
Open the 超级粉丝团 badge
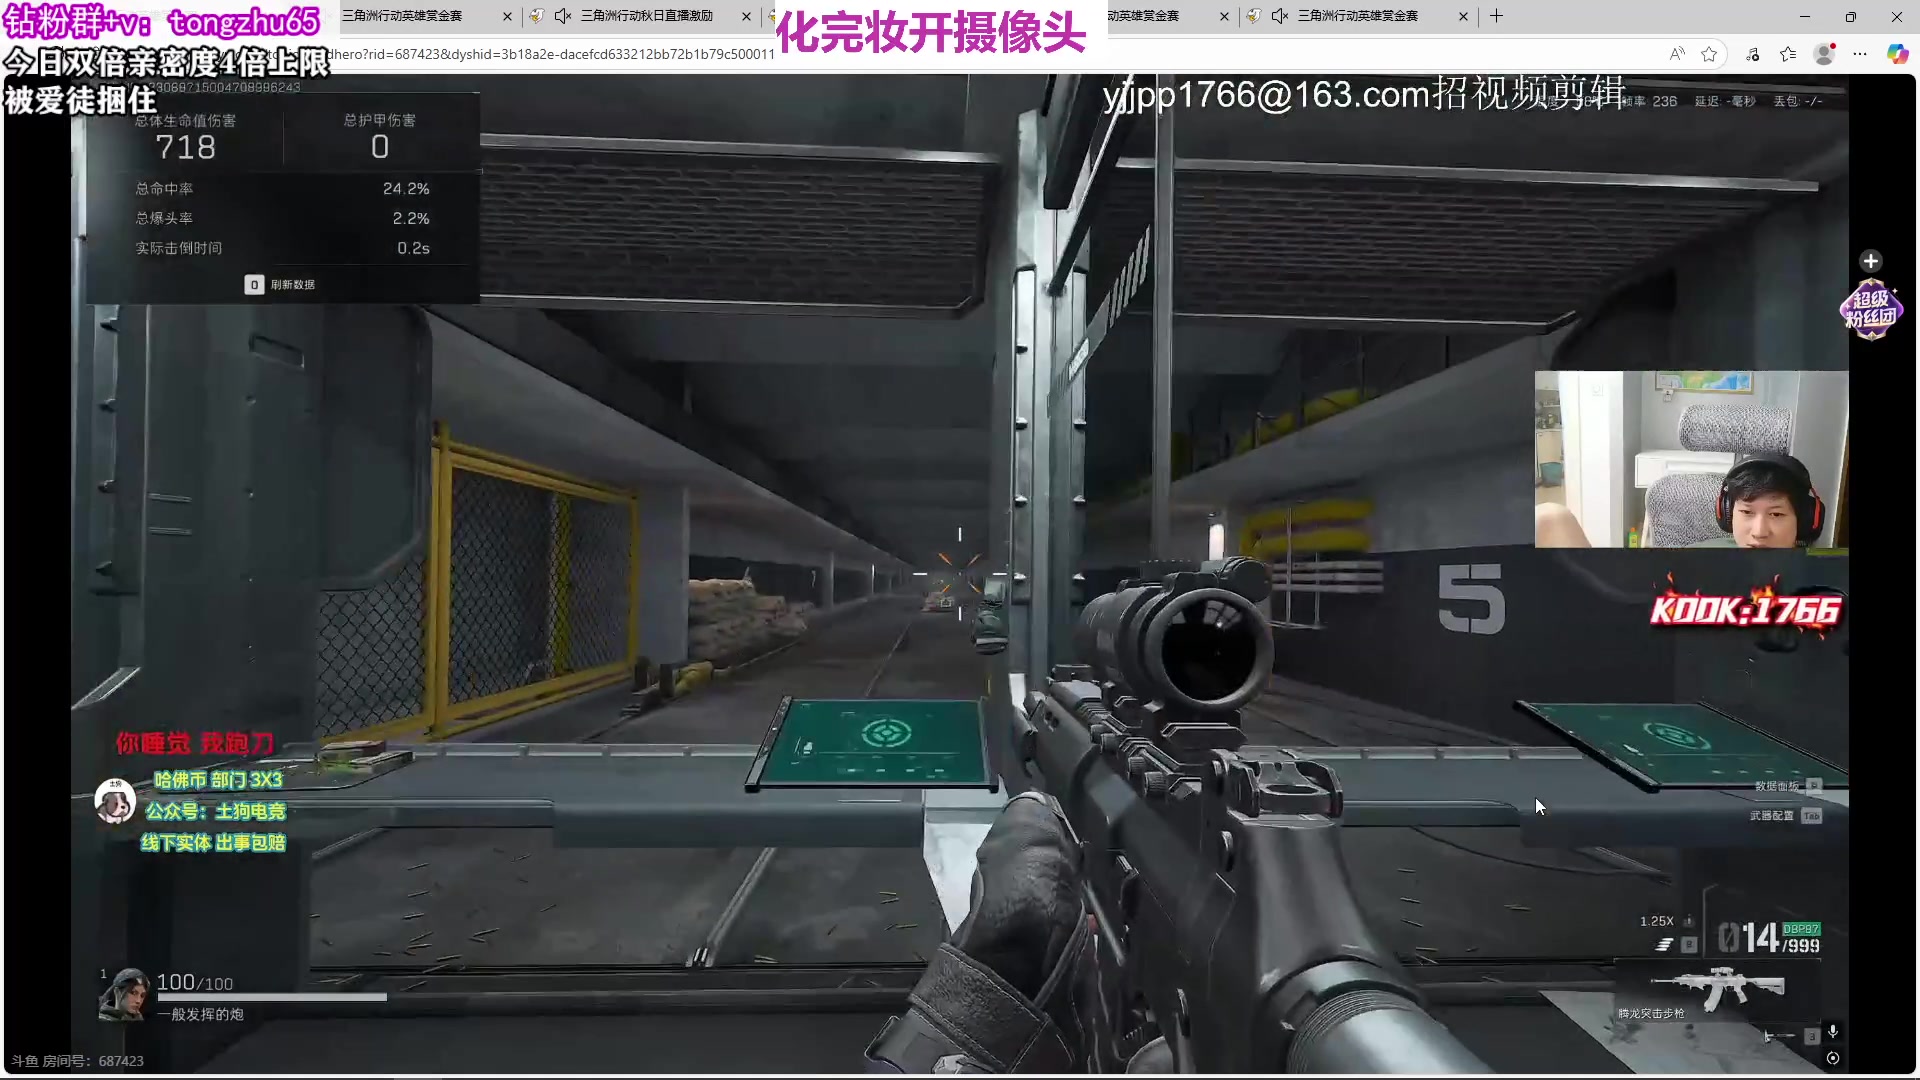tap(1870, 309)
